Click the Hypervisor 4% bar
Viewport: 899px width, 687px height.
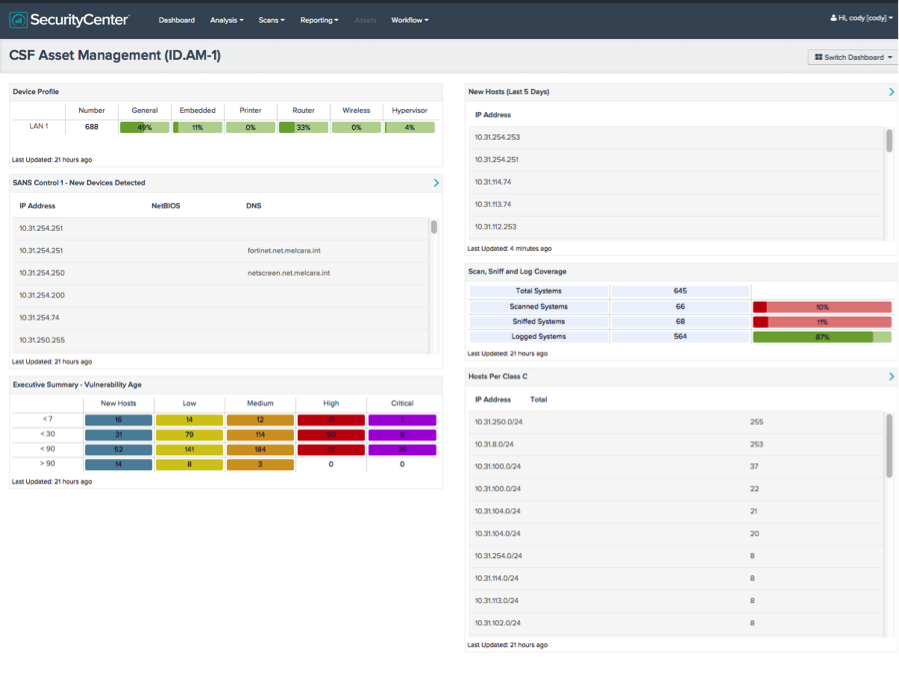(409, 127)
